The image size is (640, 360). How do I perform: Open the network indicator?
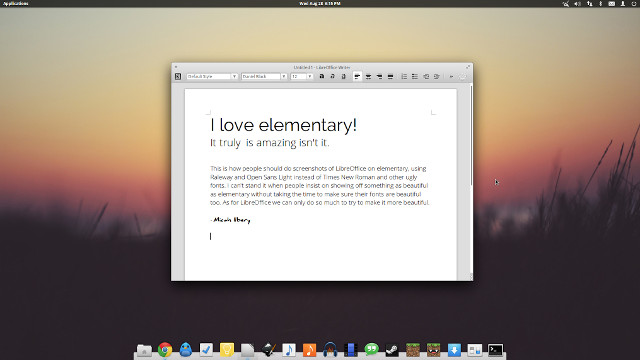coord(589,4)
